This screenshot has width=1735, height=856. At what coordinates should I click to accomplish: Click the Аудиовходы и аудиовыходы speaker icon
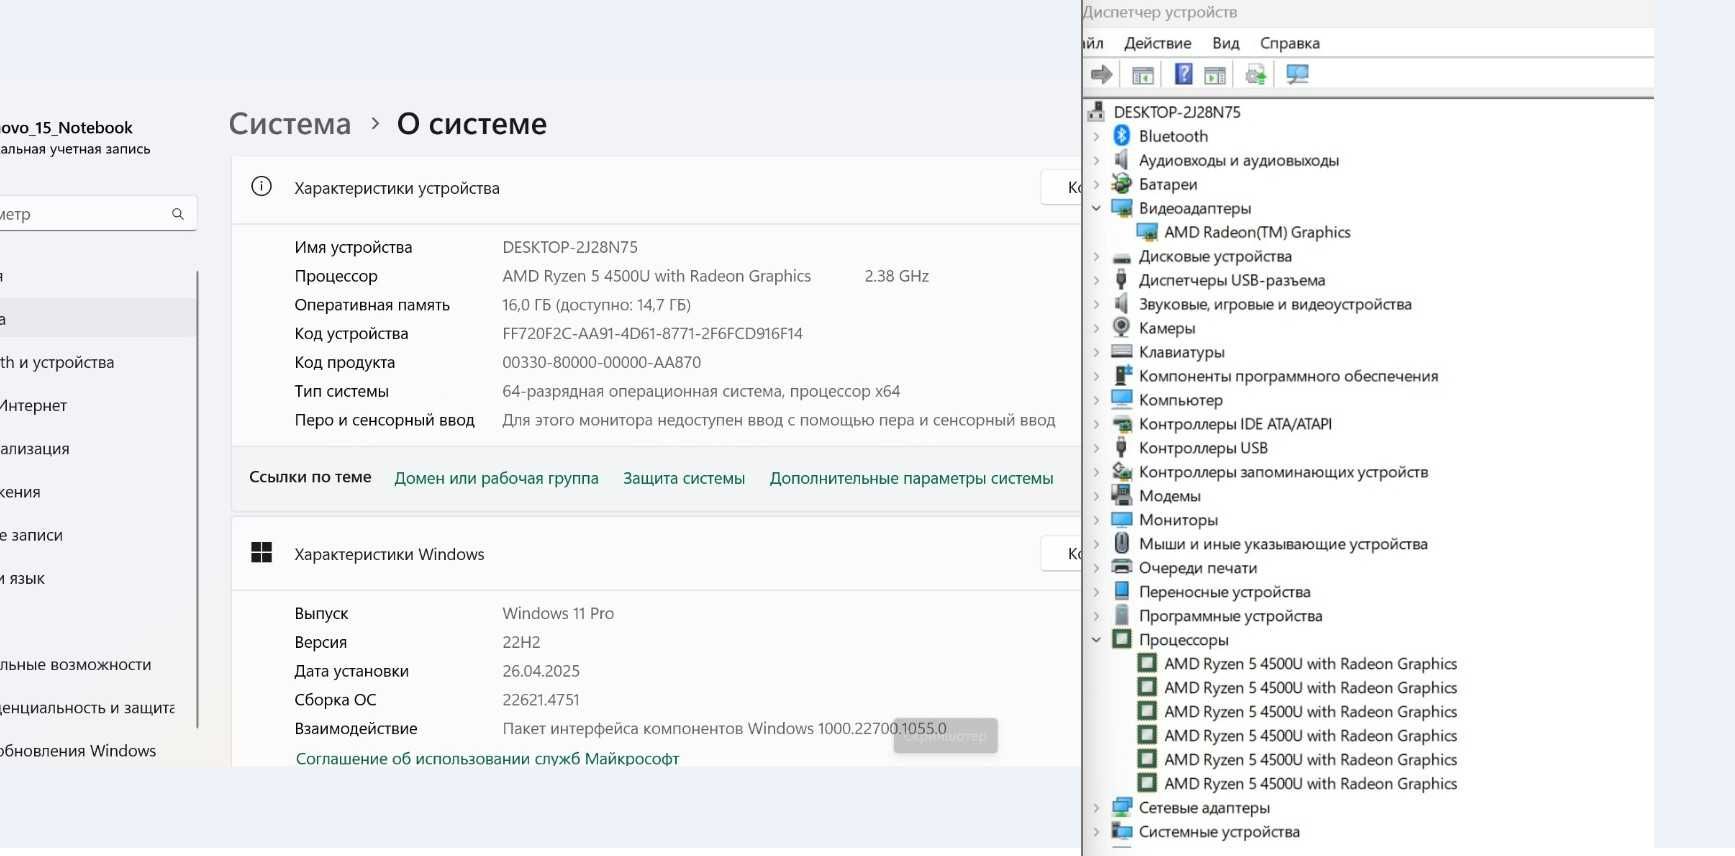coord(1122,160)
